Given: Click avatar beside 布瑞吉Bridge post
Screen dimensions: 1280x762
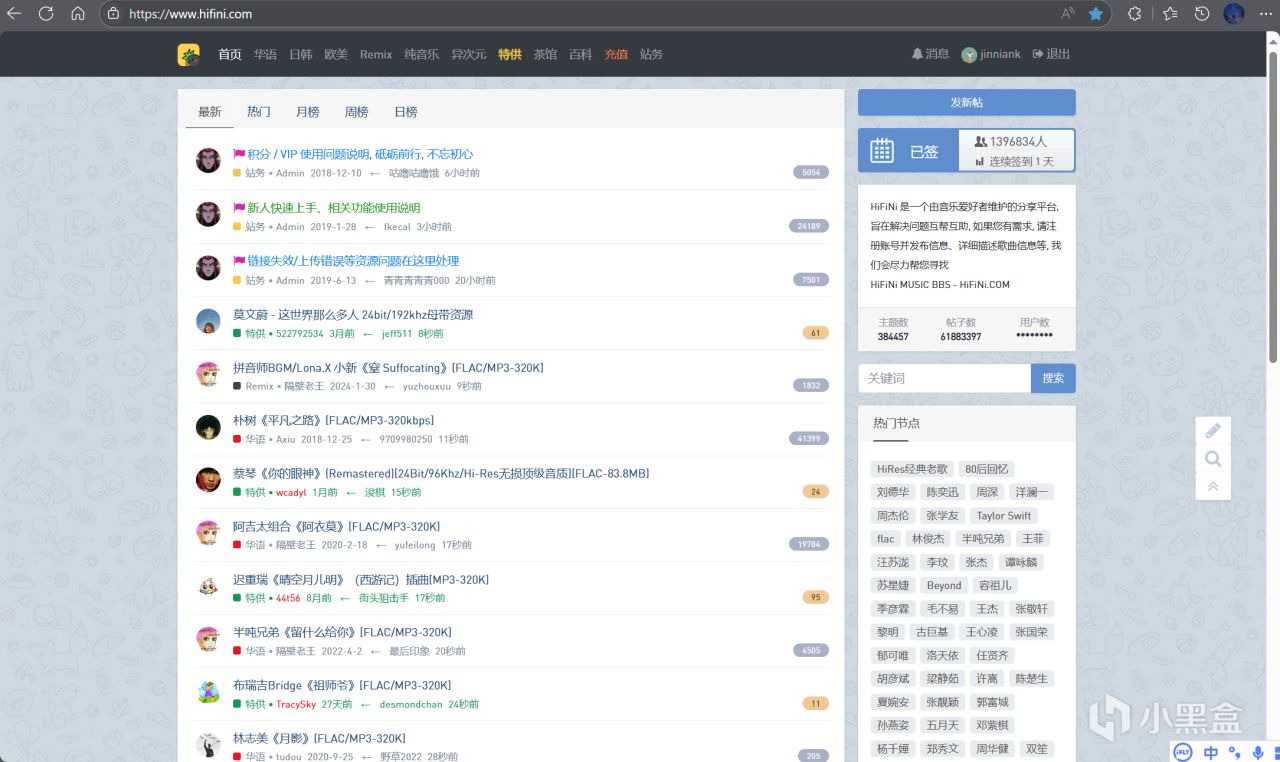Looking at the screenshot, I should point(208,692).
